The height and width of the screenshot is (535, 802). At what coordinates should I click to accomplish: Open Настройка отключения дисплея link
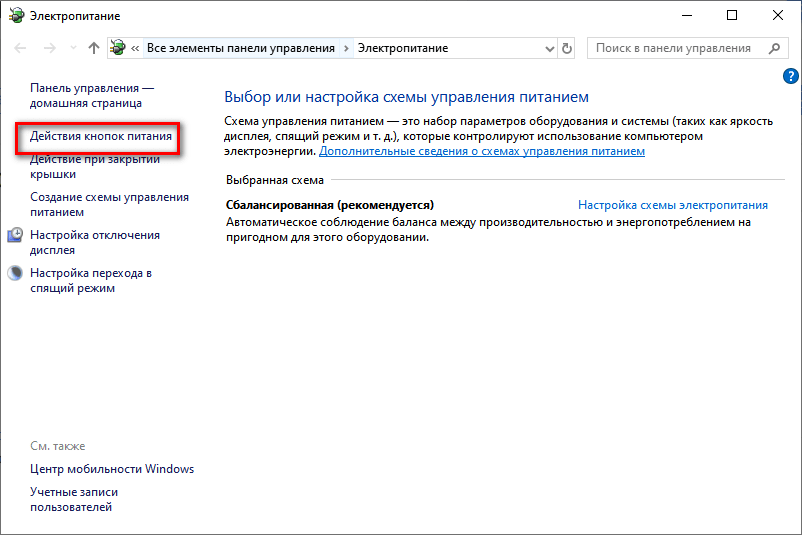pyautogui.click(x=95, y=242)
